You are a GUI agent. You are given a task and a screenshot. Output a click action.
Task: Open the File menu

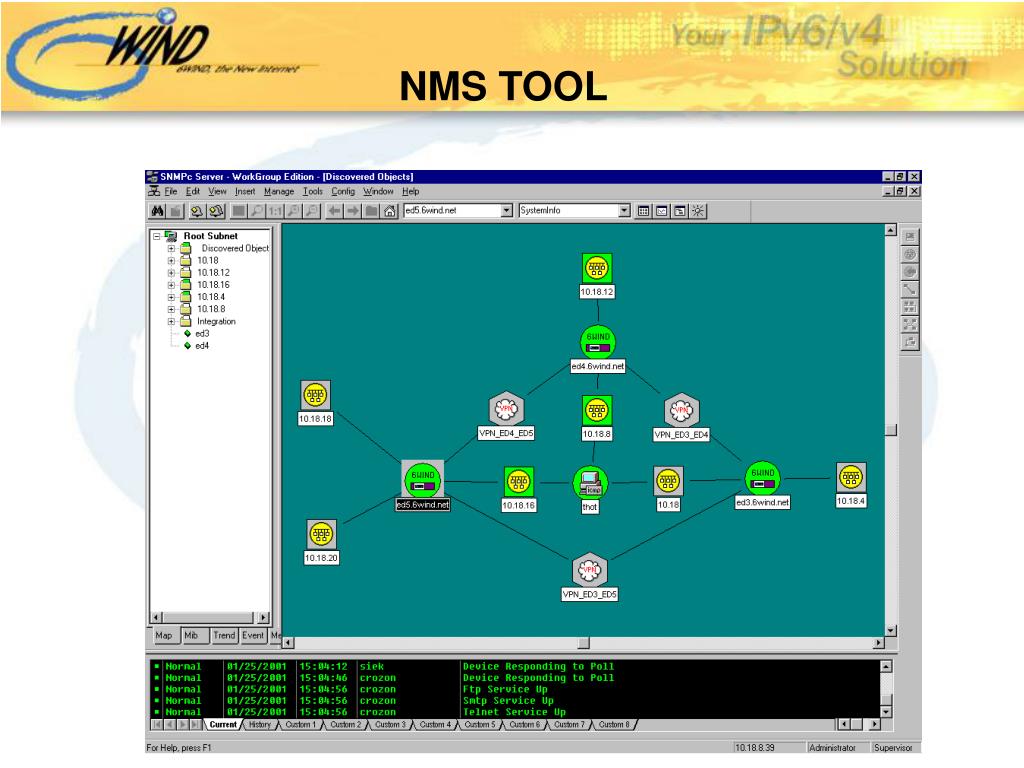[x=171, y=191]
